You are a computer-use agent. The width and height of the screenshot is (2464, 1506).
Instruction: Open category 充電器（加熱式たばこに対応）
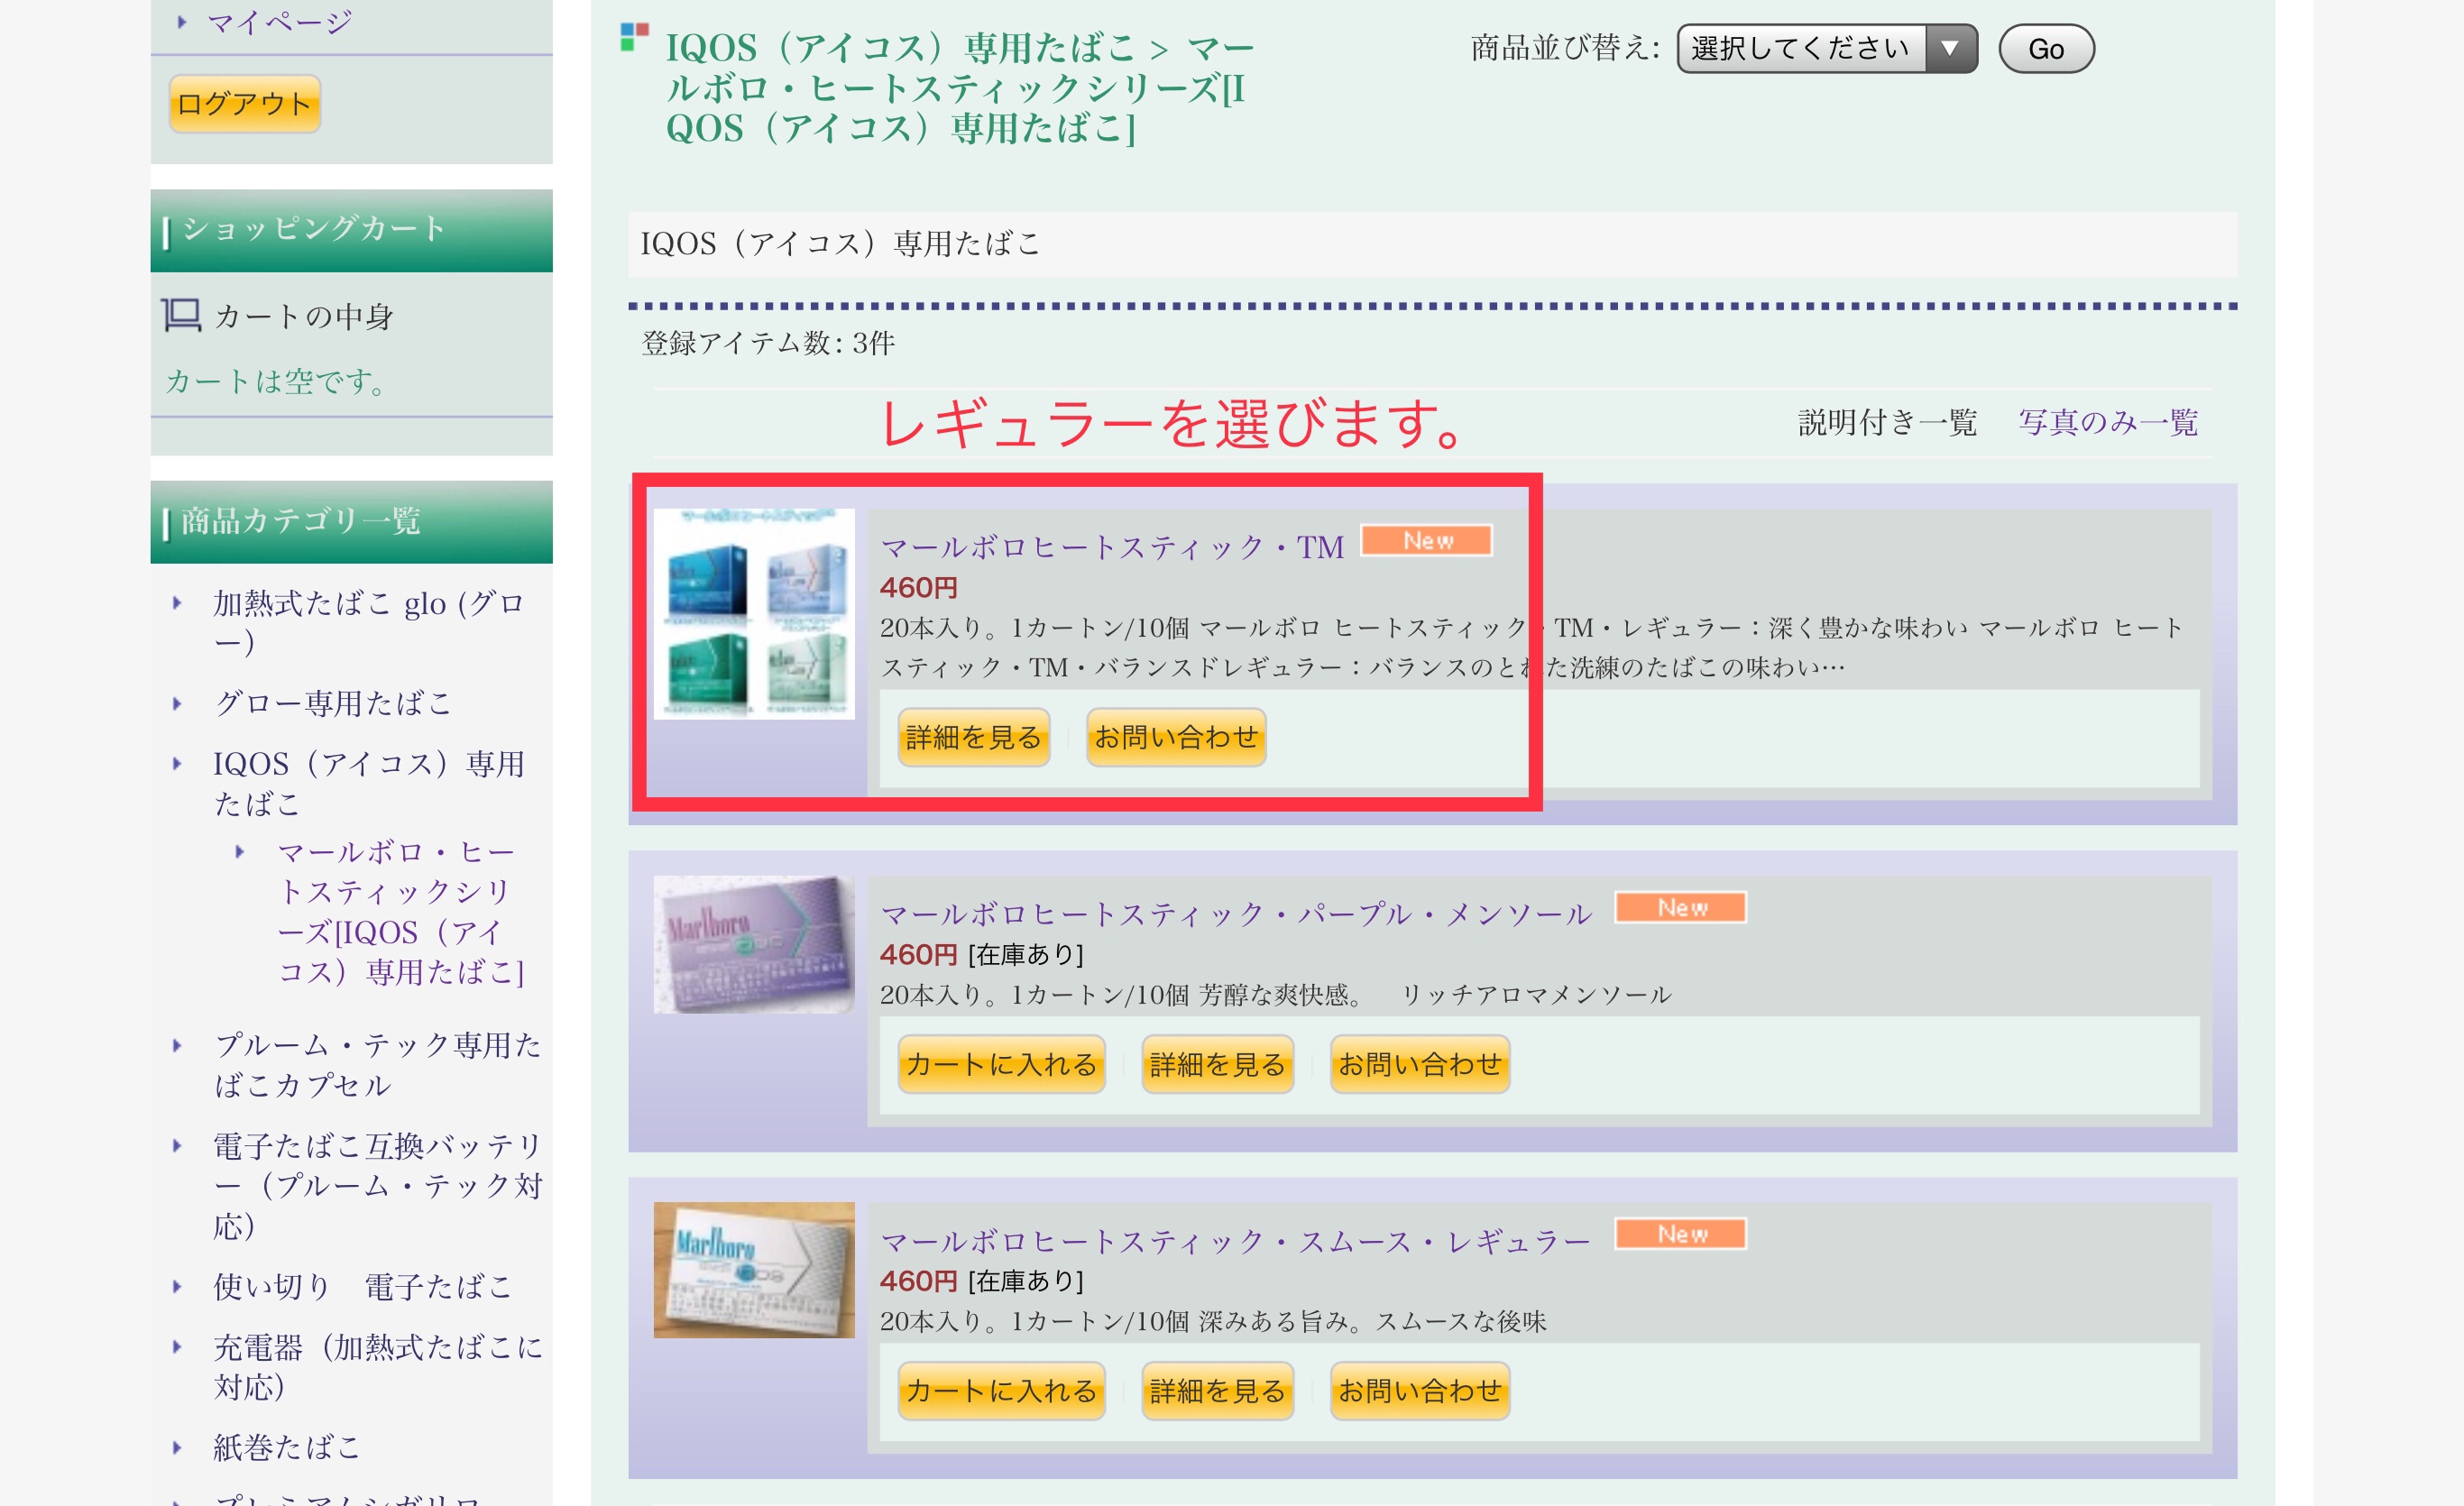click(x=377, y=1366)
